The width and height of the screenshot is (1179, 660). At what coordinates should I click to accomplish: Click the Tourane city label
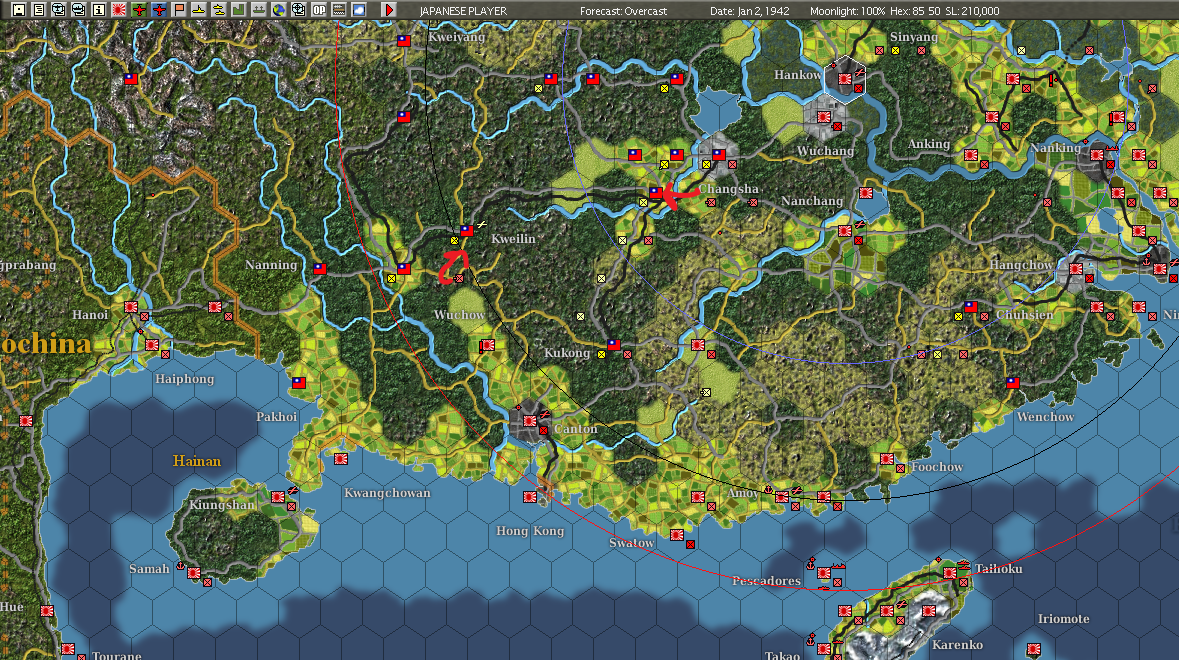click(117, 655)
